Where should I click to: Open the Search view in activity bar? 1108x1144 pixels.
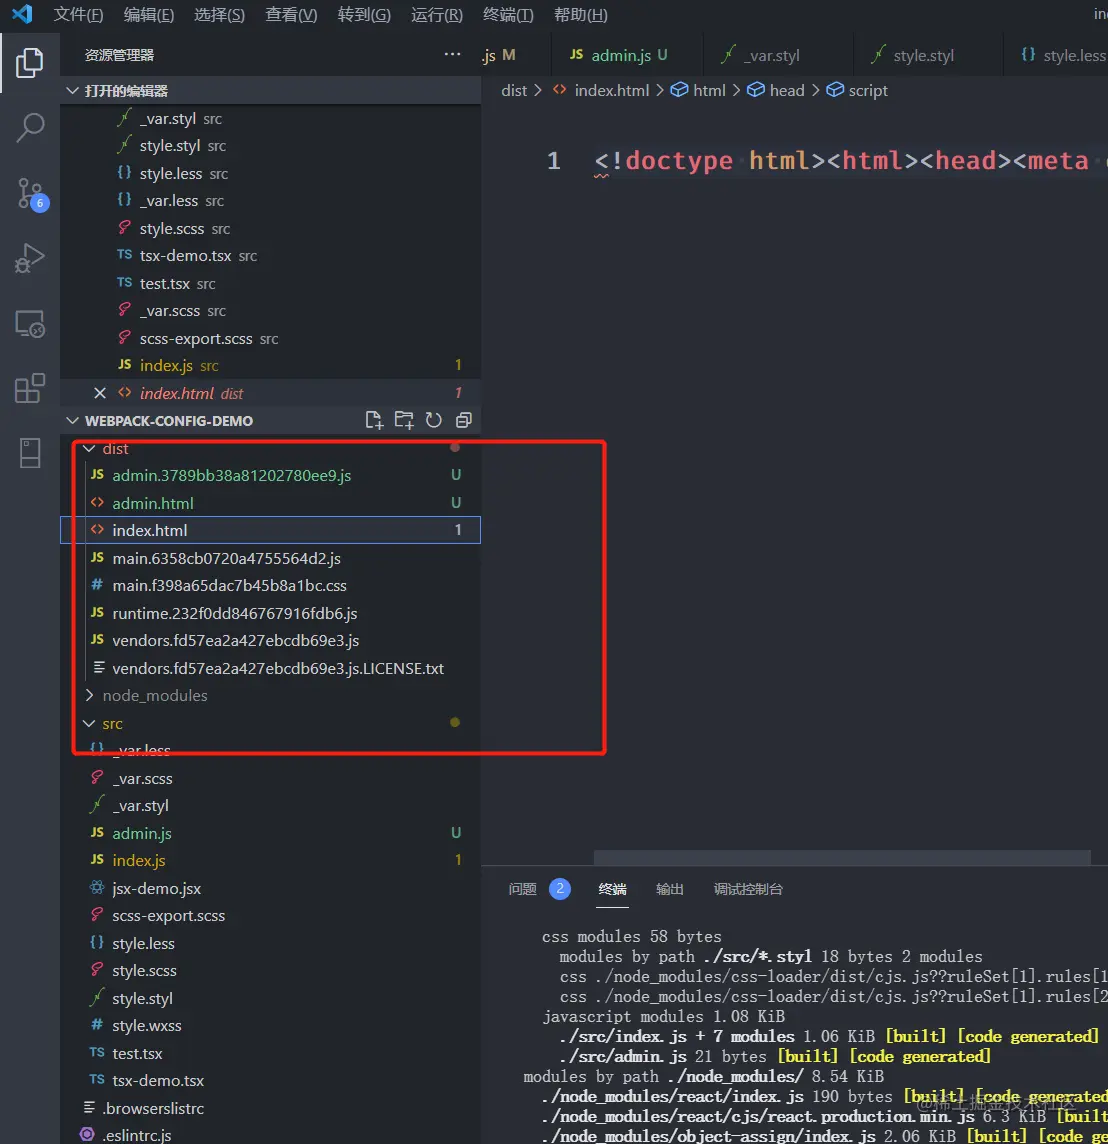point(30,128)
